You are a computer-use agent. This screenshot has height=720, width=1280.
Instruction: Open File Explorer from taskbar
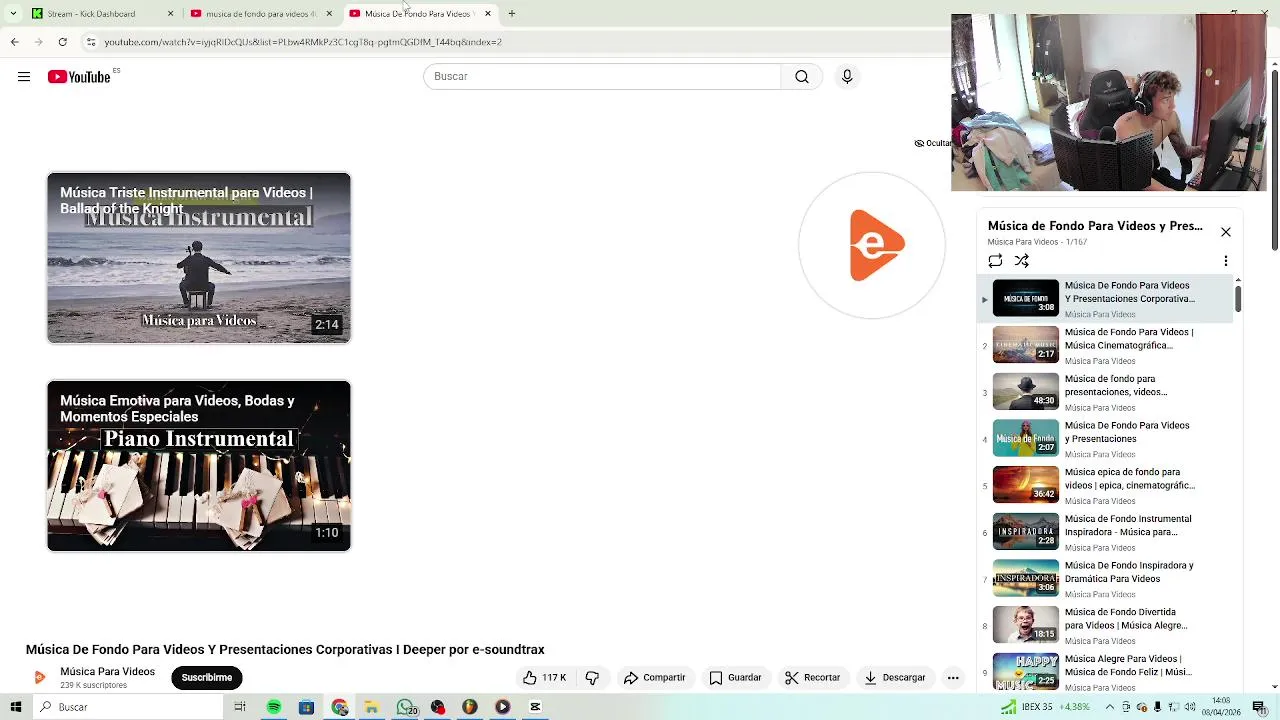[371, 707]
